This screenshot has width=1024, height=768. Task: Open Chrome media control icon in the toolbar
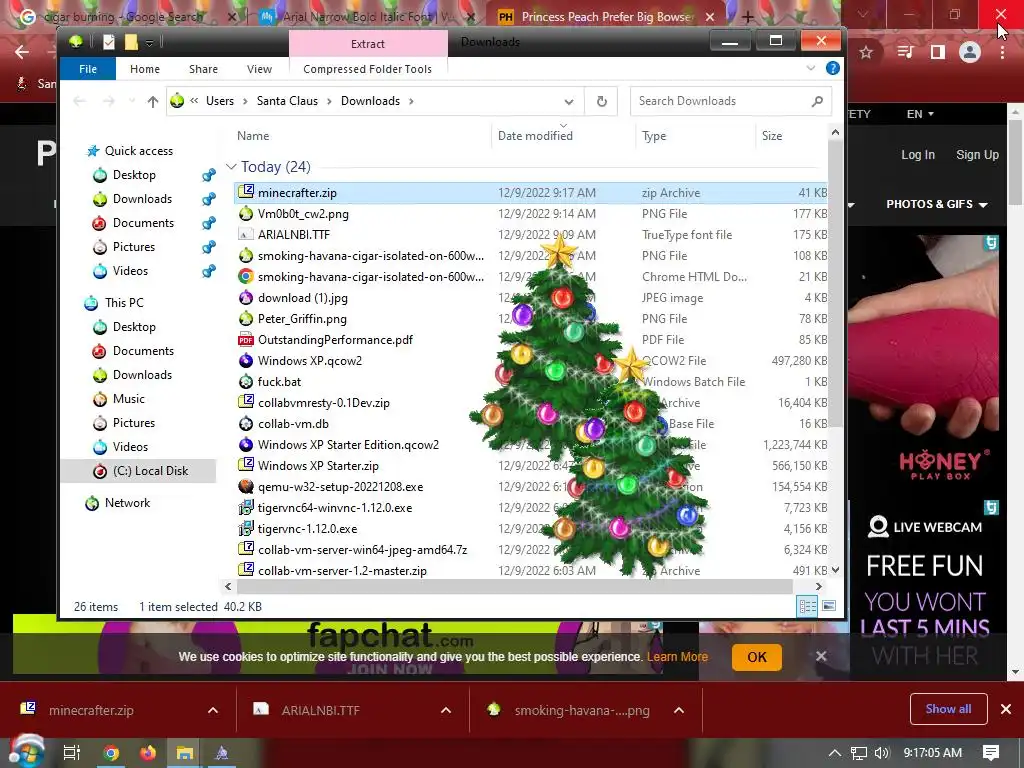(x=905, y=52)
